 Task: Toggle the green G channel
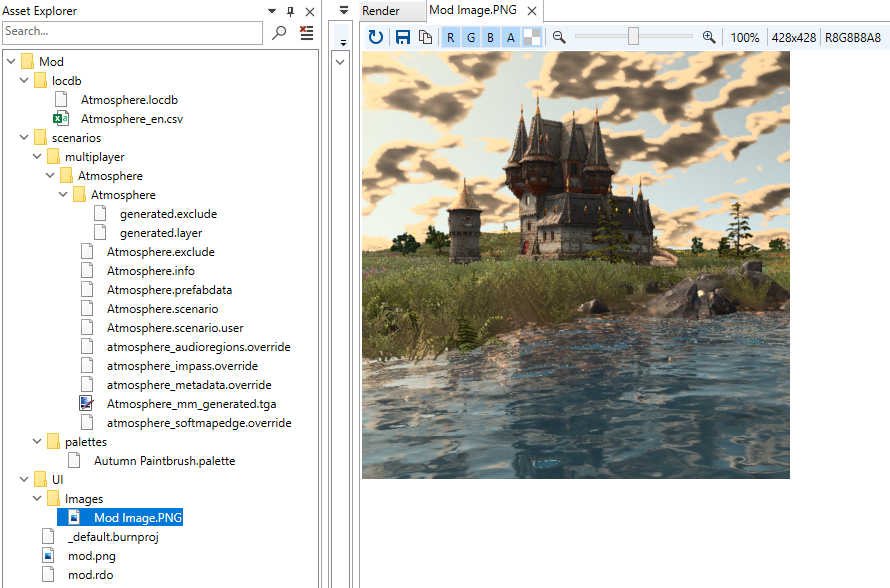(471, 37)
